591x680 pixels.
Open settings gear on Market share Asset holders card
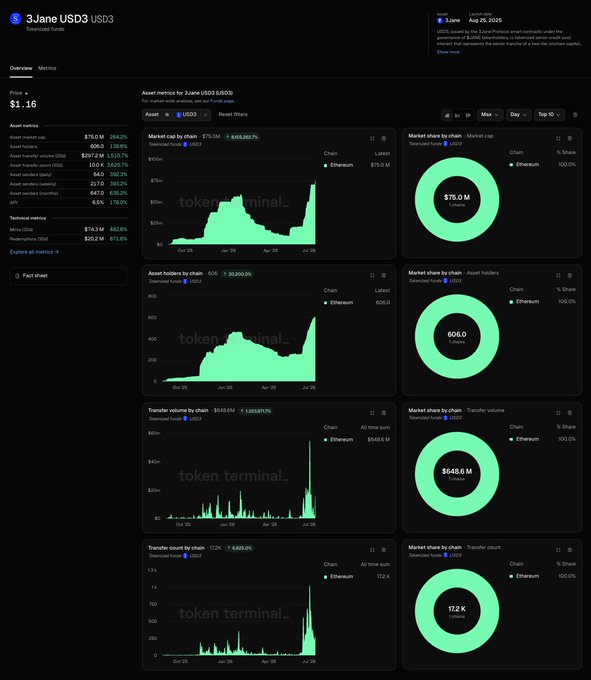click(570, 275)
